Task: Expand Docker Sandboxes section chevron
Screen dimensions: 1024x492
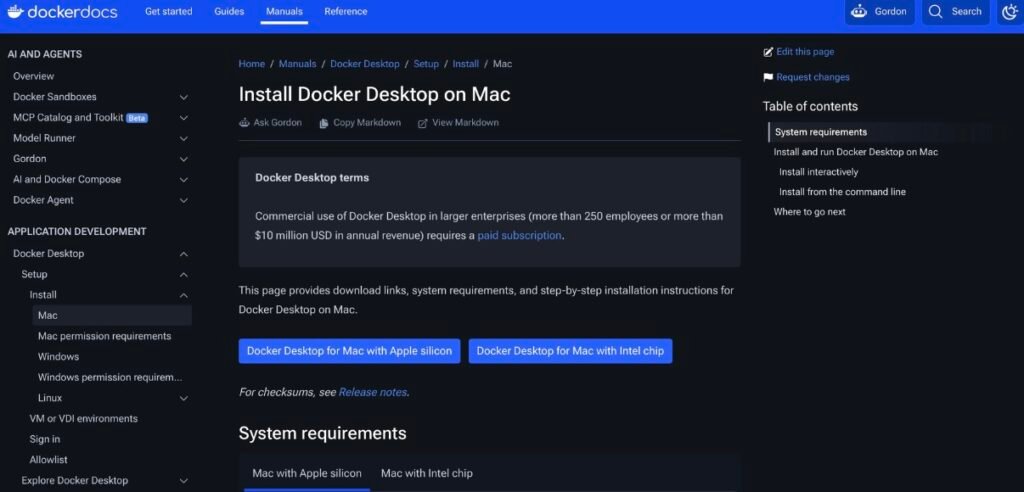Action: [184, 97]
